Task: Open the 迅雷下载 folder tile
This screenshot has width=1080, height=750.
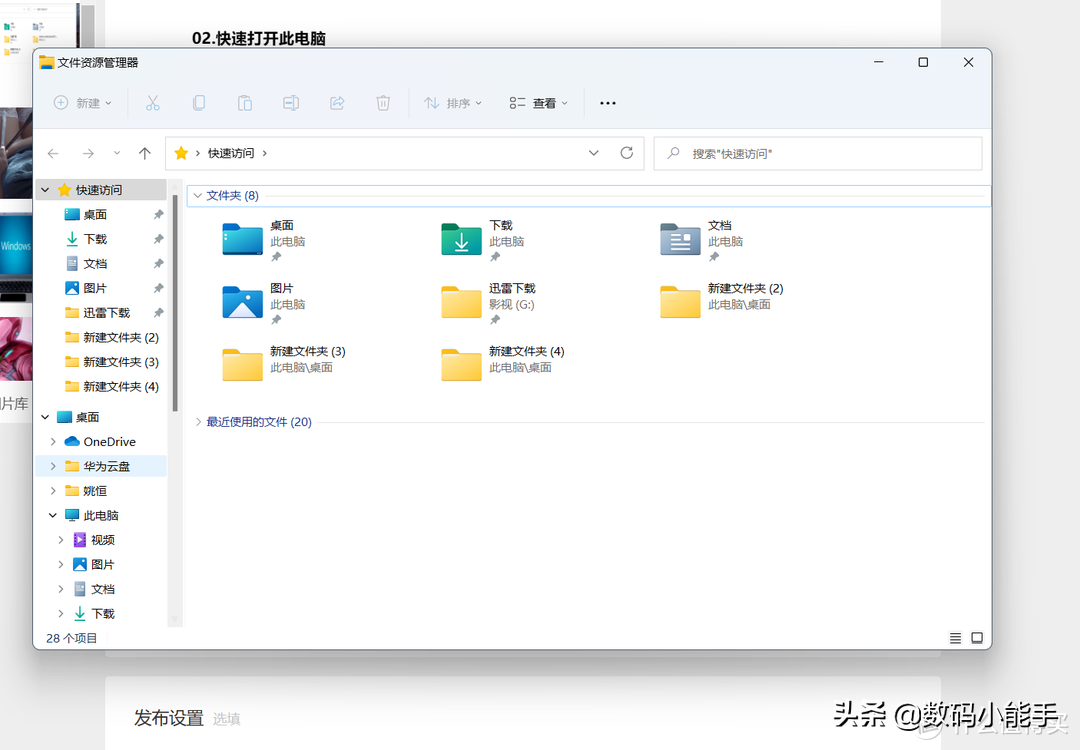Action: [489, 303]
